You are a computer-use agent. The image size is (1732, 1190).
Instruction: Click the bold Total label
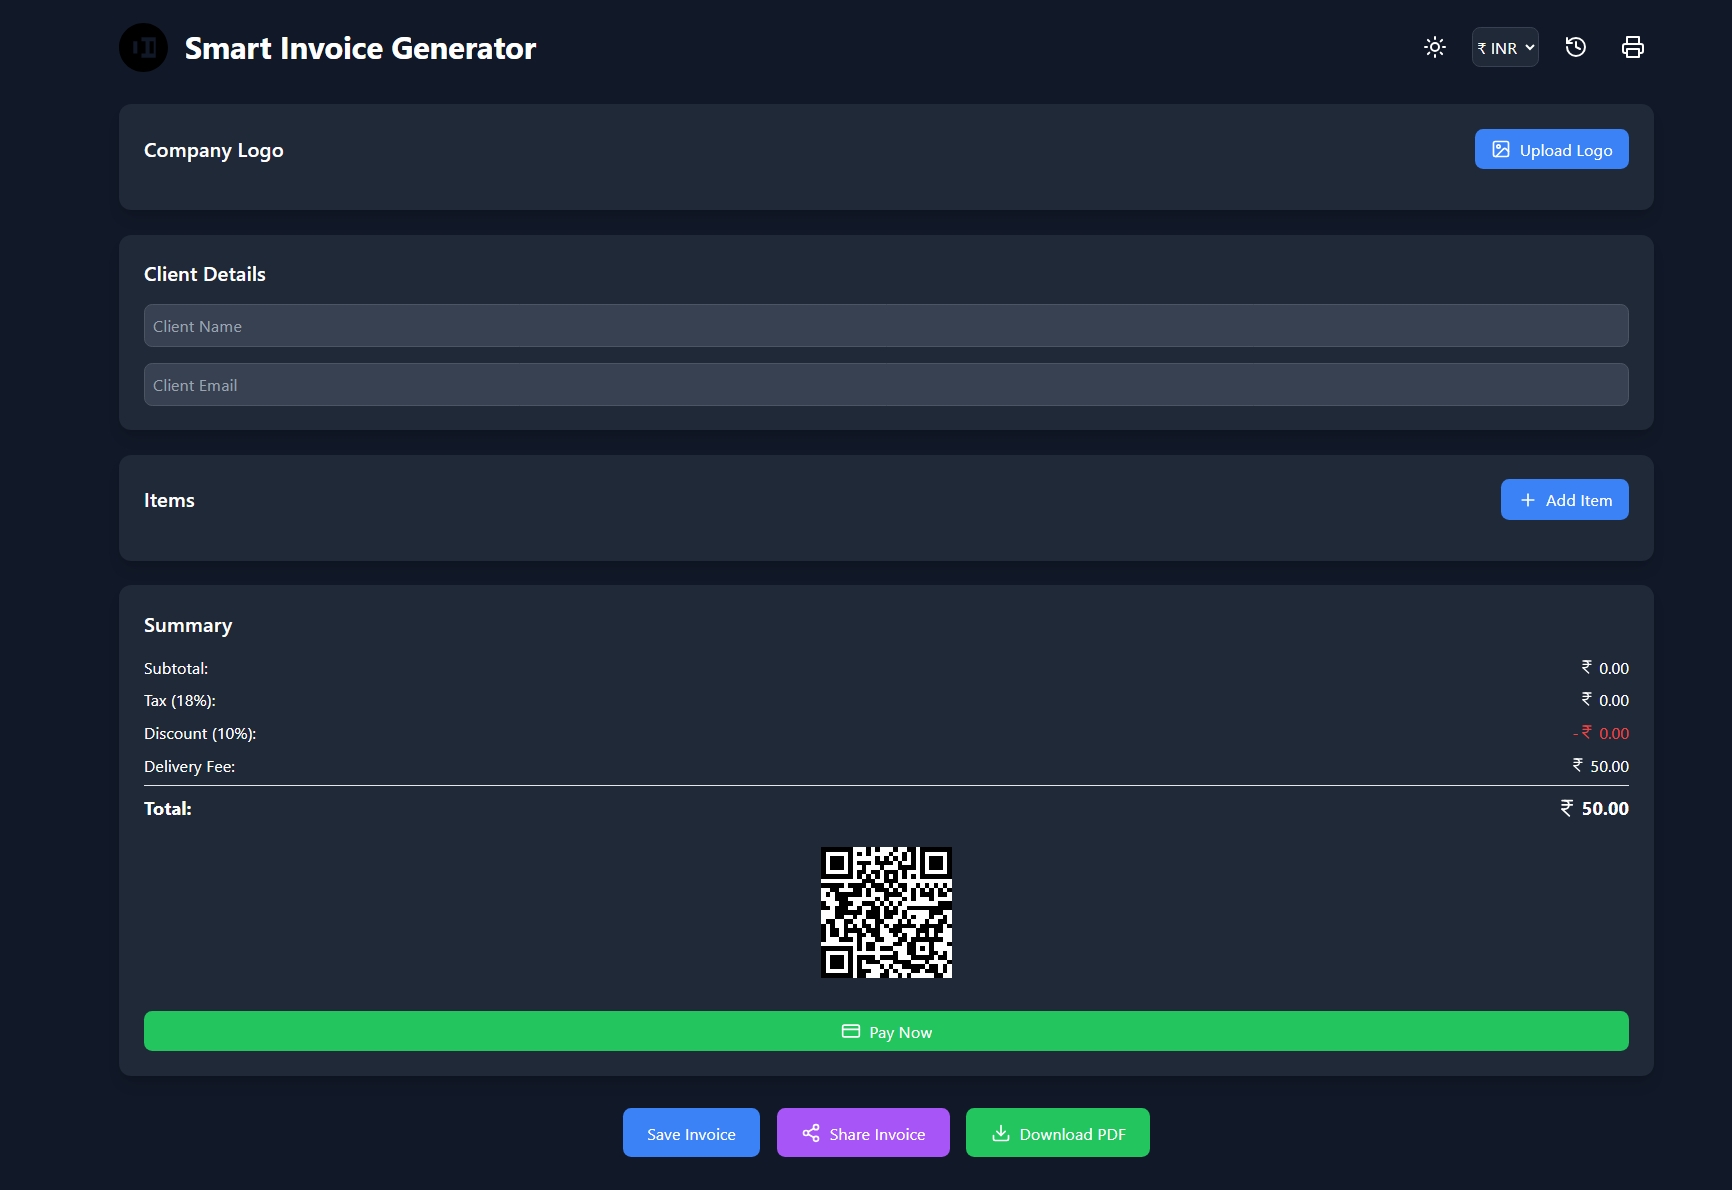[x=168, y=808]
